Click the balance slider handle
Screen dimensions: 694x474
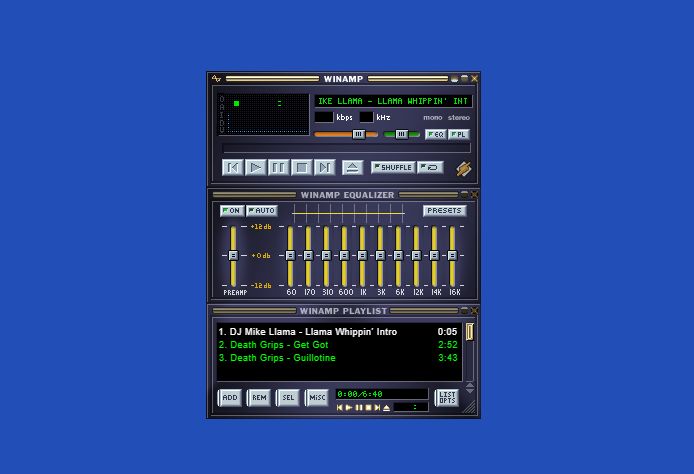[x=401, y=134]
